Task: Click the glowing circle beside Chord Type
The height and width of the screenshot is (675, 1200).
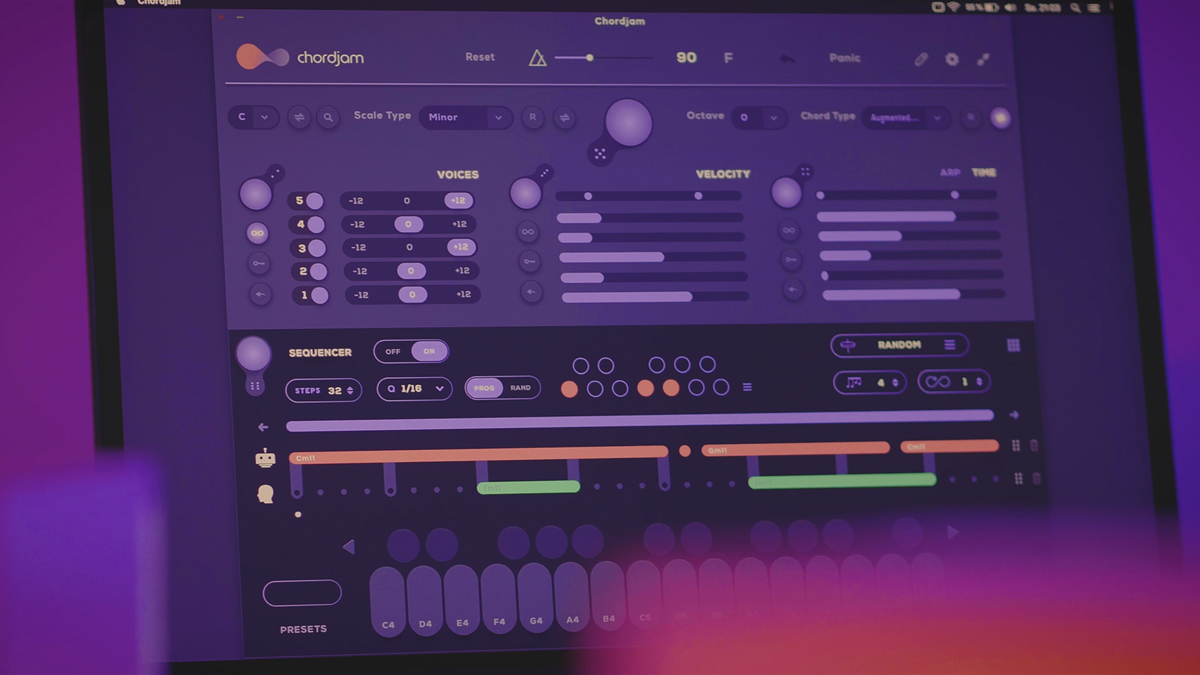Action: 1000,118
